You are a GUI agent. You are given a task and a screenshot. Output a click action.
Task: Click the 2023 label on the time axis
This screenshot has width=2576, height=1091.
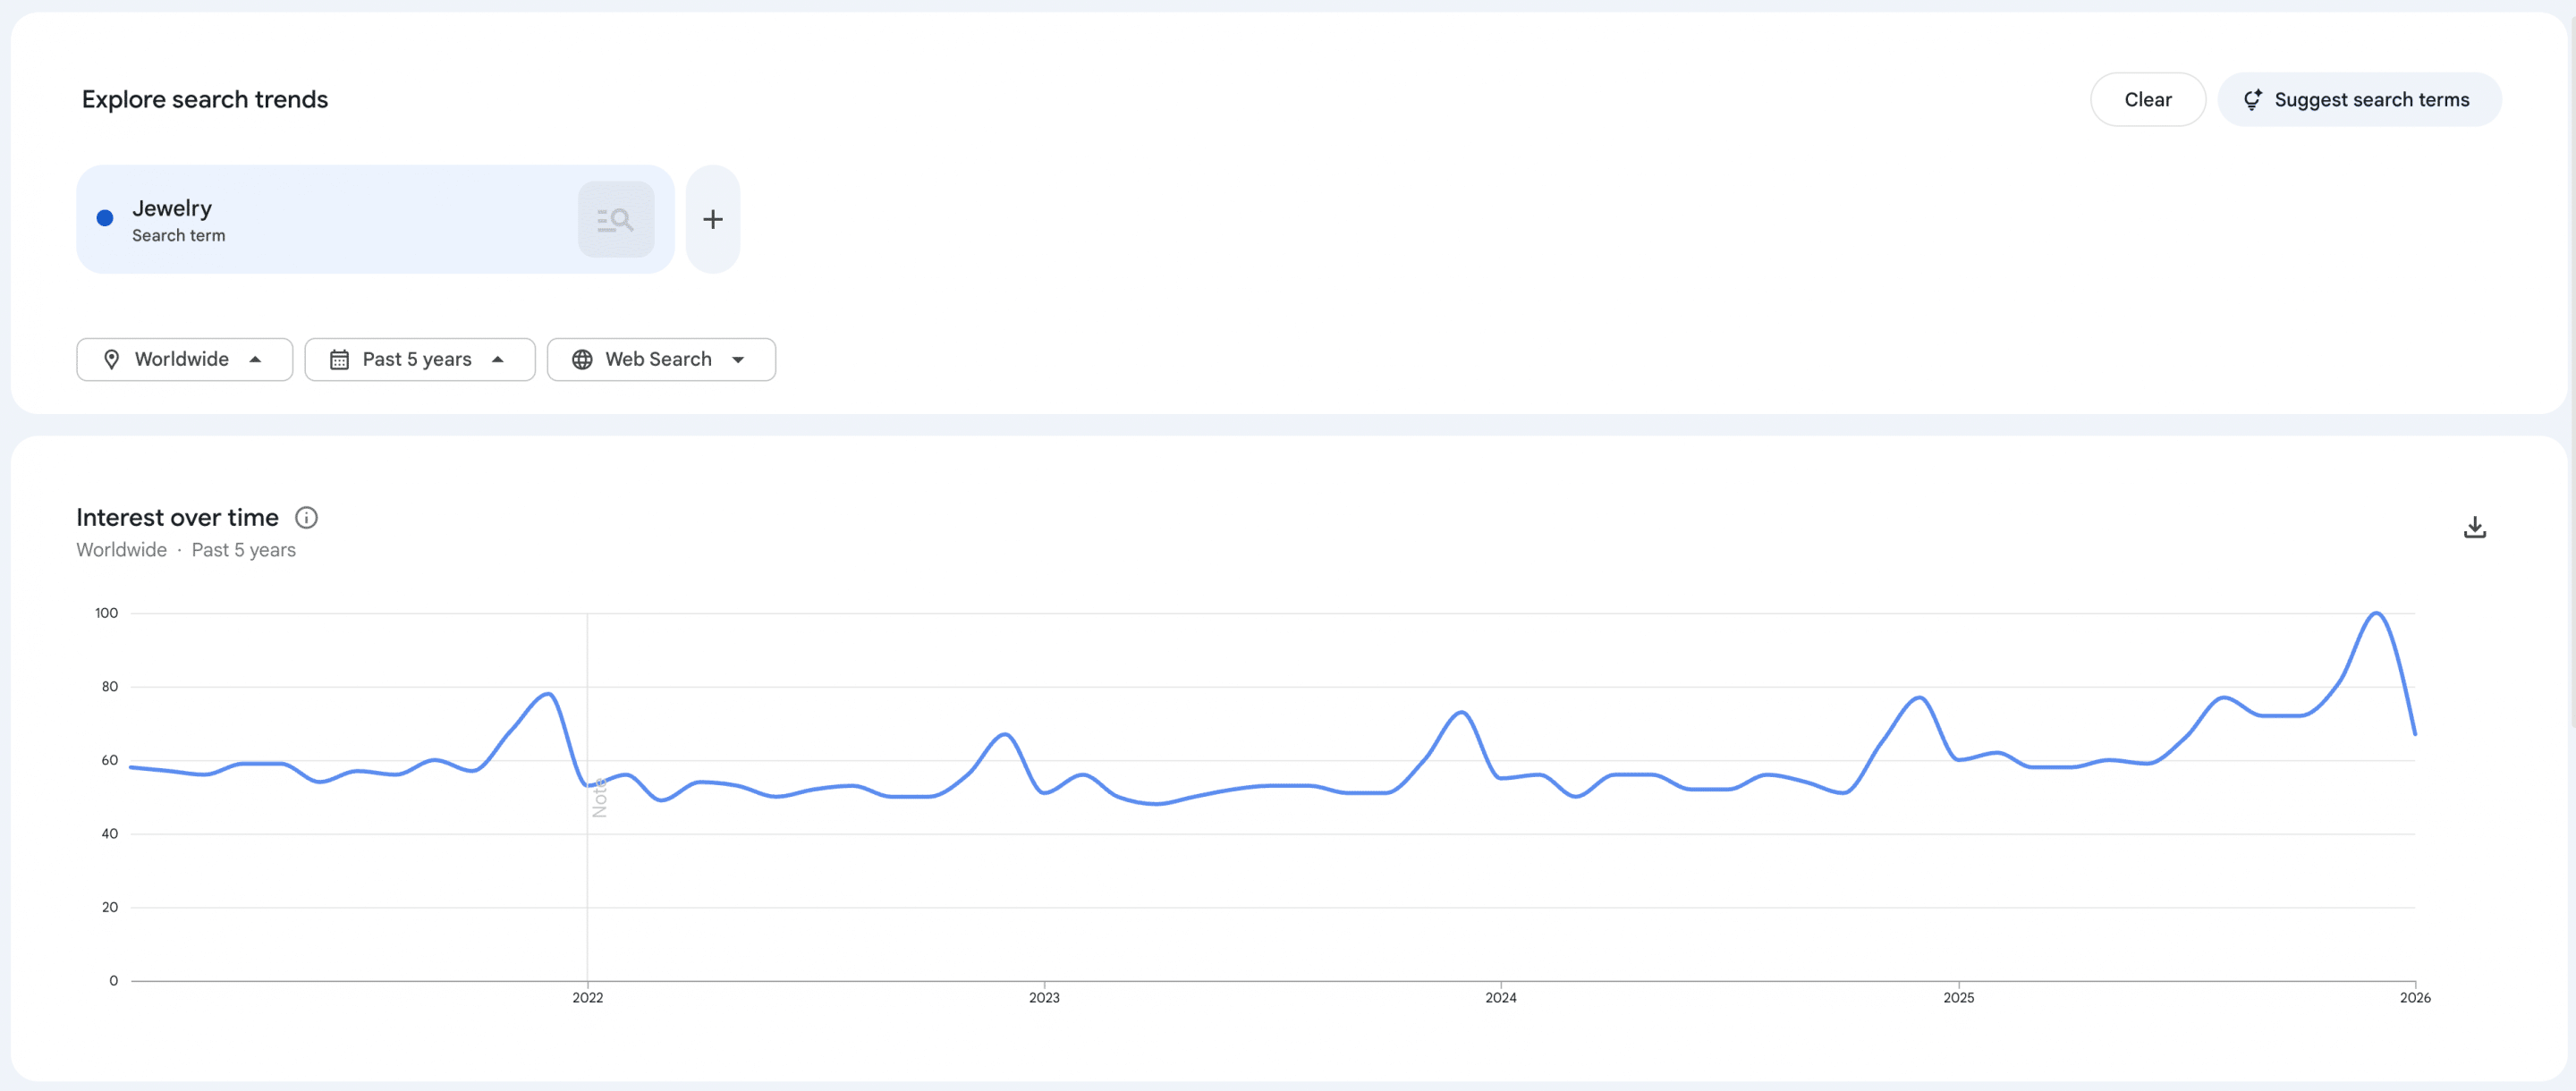click(x=1044, y=997)
